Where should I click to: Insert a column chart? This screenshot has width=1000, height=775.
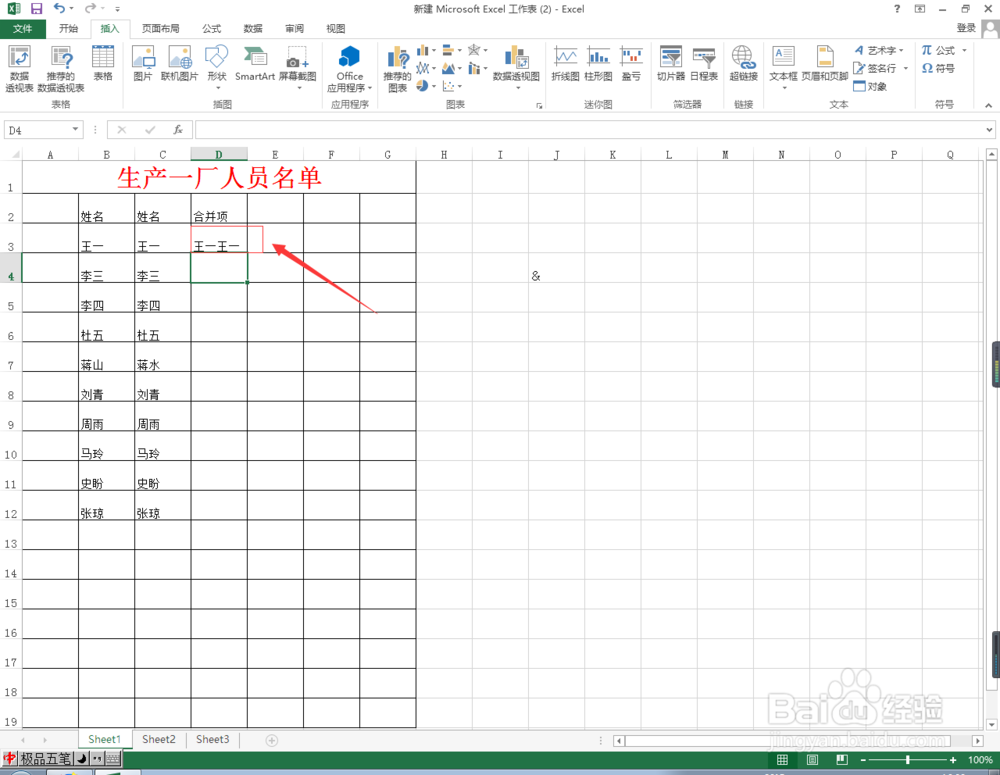pyautogui.click(x=423, y=50)
